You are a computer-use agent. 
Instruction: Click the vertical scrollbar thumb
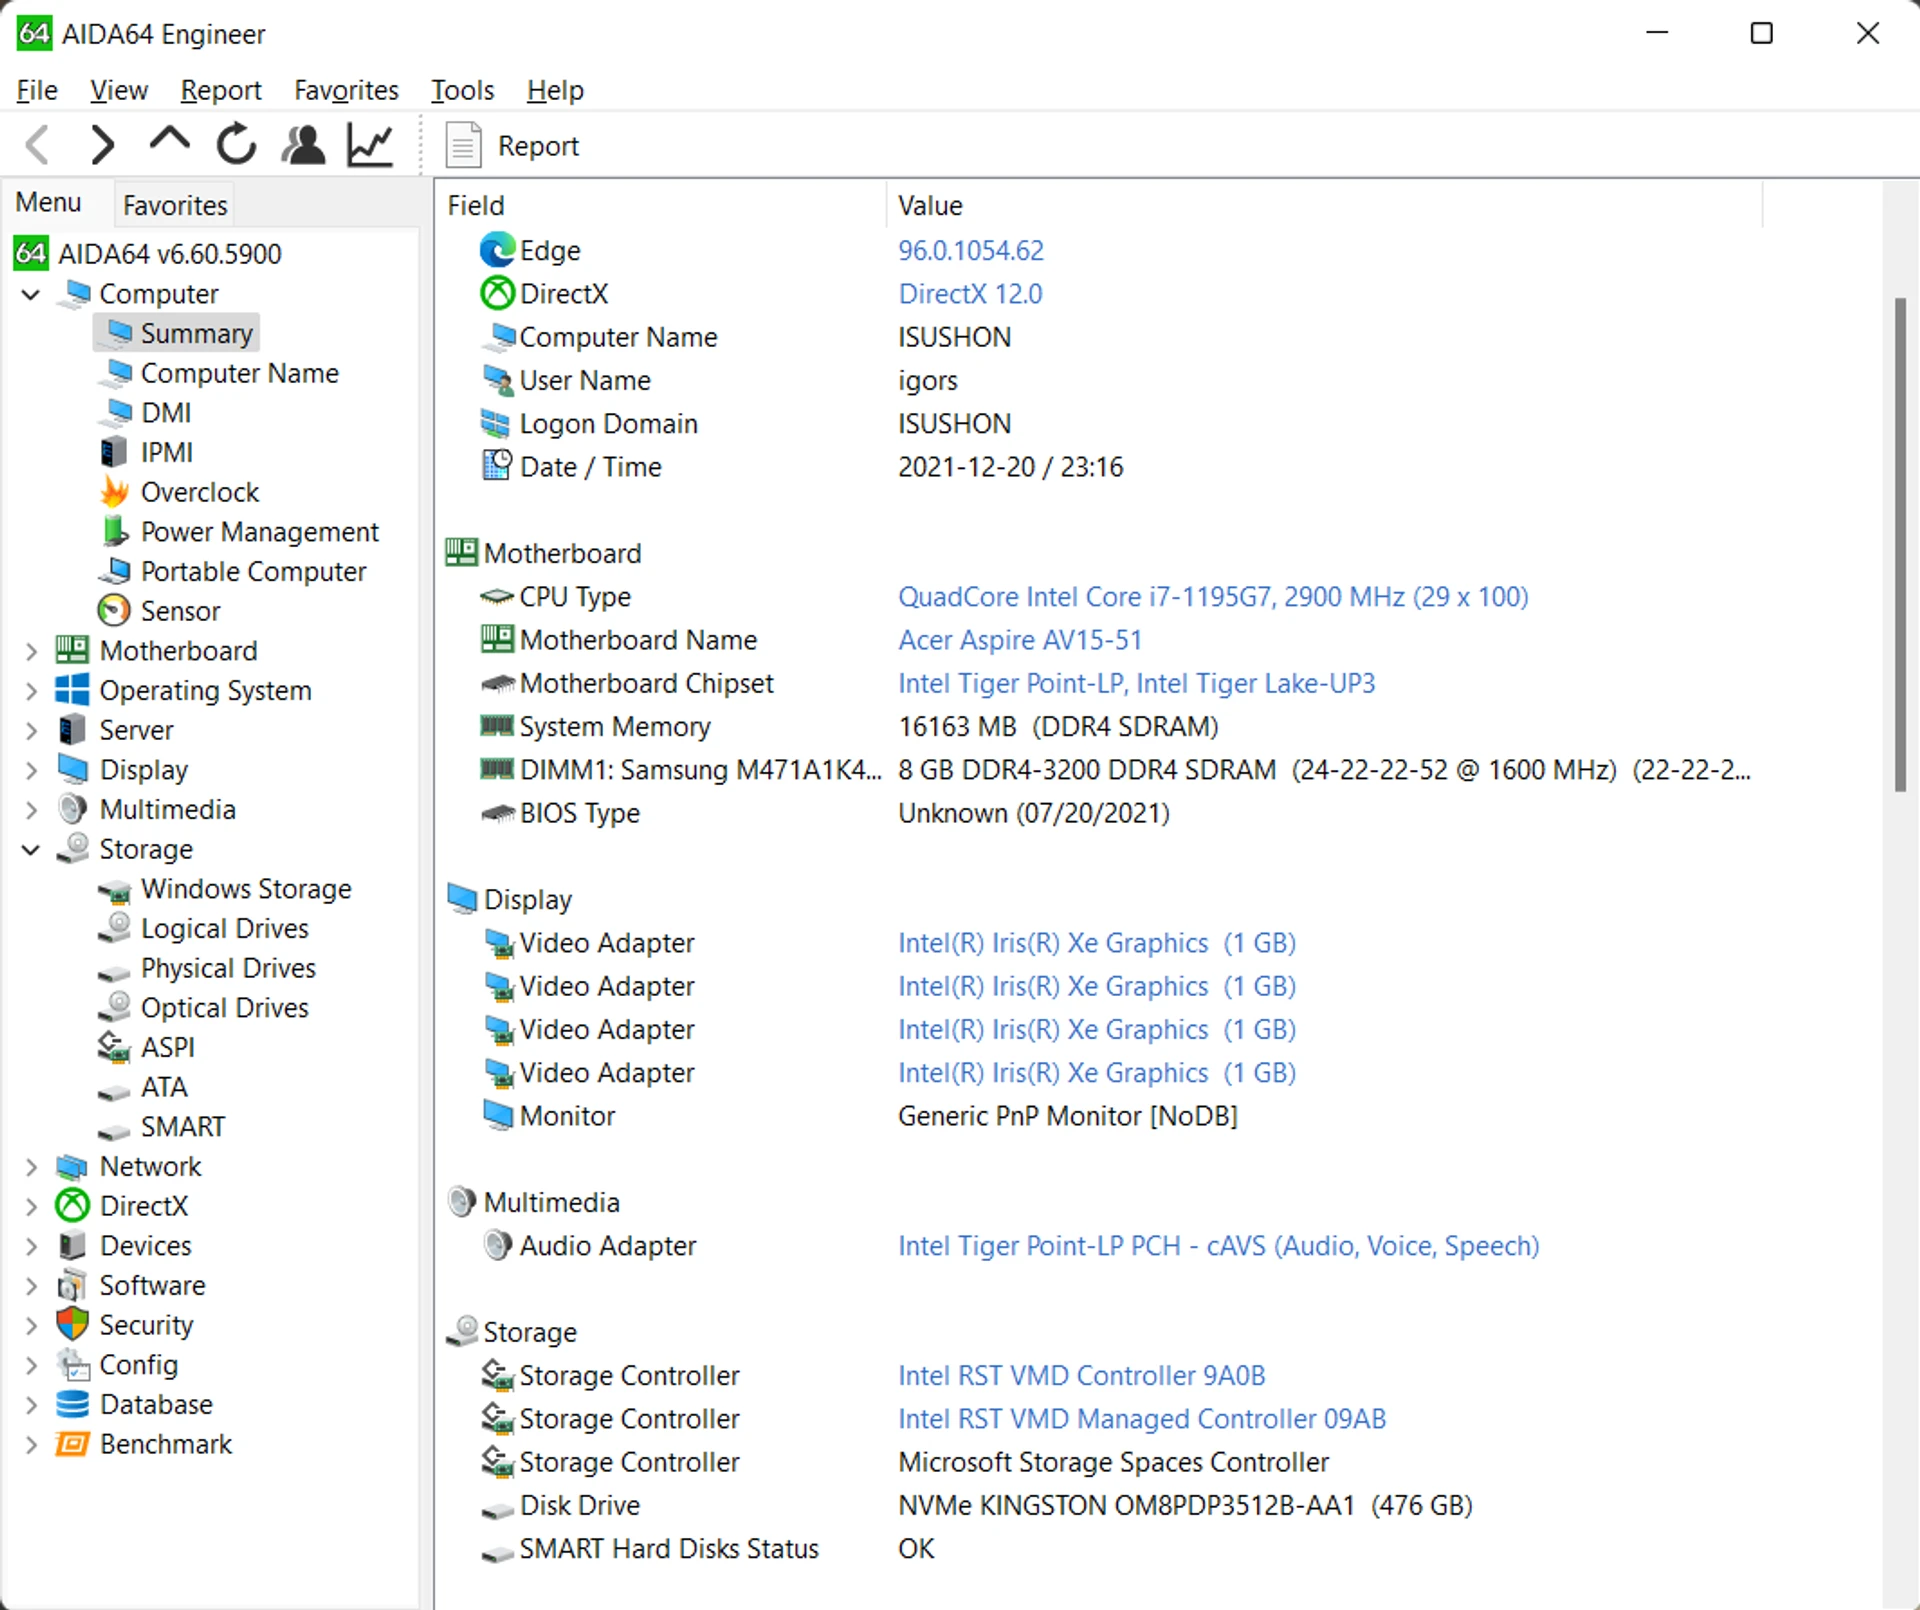click(1900, 545)
